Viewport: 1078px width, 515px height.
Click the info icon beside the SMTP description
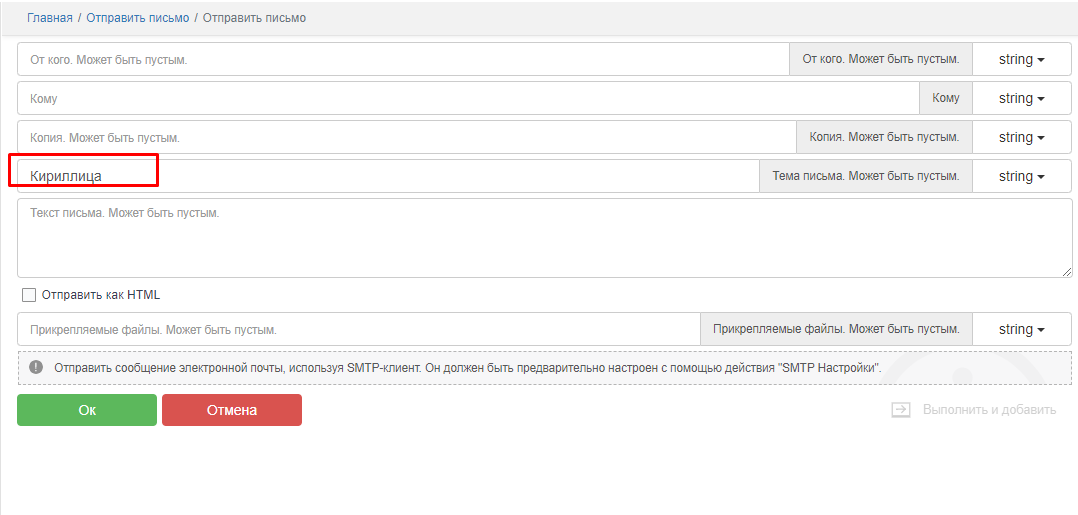pyautogui.click(x=36, y=368)
